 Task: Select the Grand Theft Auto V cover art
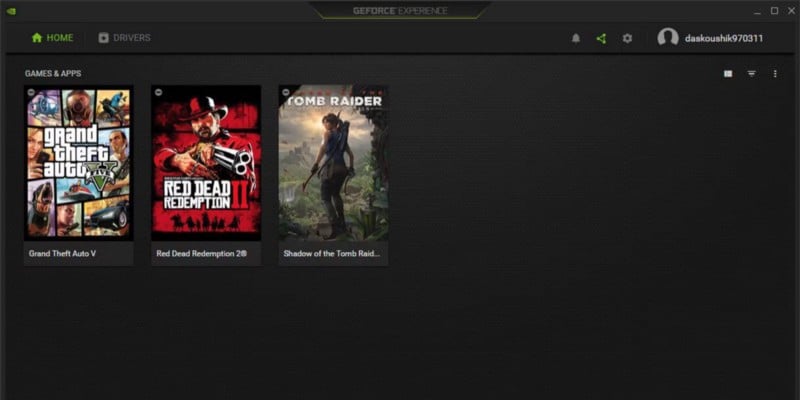79,163
